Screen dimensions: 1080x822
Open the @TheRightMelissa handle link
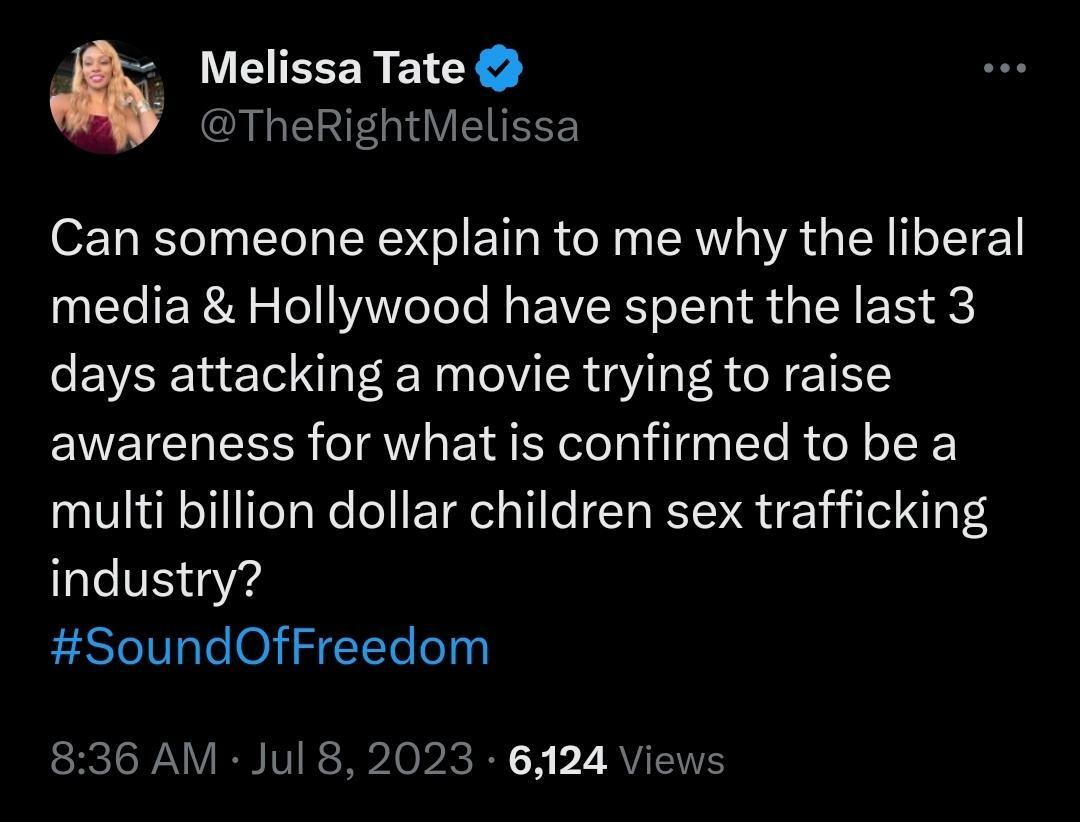[x=390, y=126]
